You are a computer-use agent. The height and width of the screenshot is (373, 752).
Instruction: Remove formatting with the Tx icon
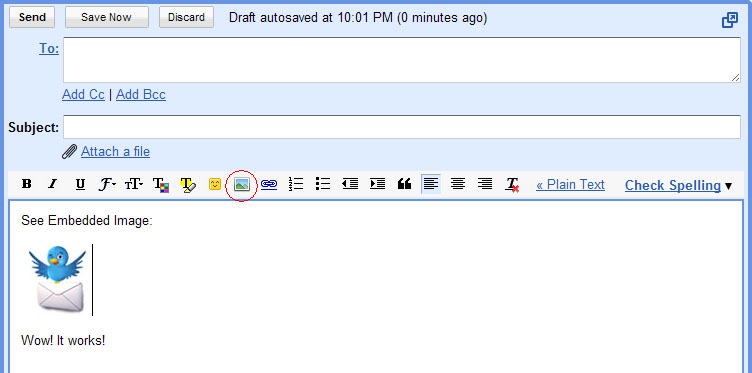click(x=512, y=185)
